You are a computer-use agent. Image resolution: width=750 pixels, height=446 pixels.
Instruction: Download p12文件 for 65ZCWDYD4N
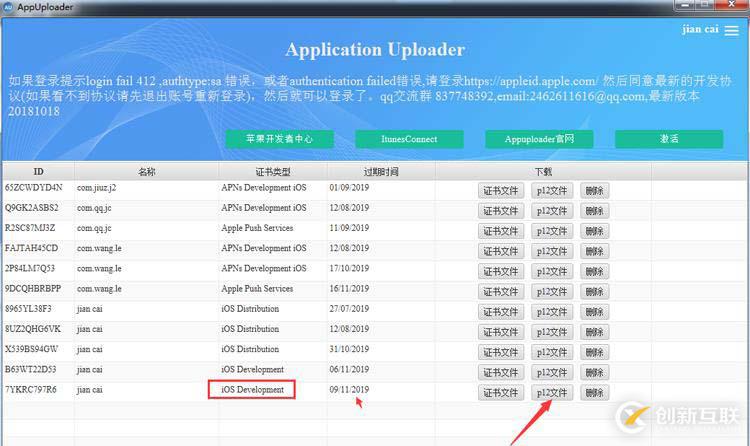552,190
